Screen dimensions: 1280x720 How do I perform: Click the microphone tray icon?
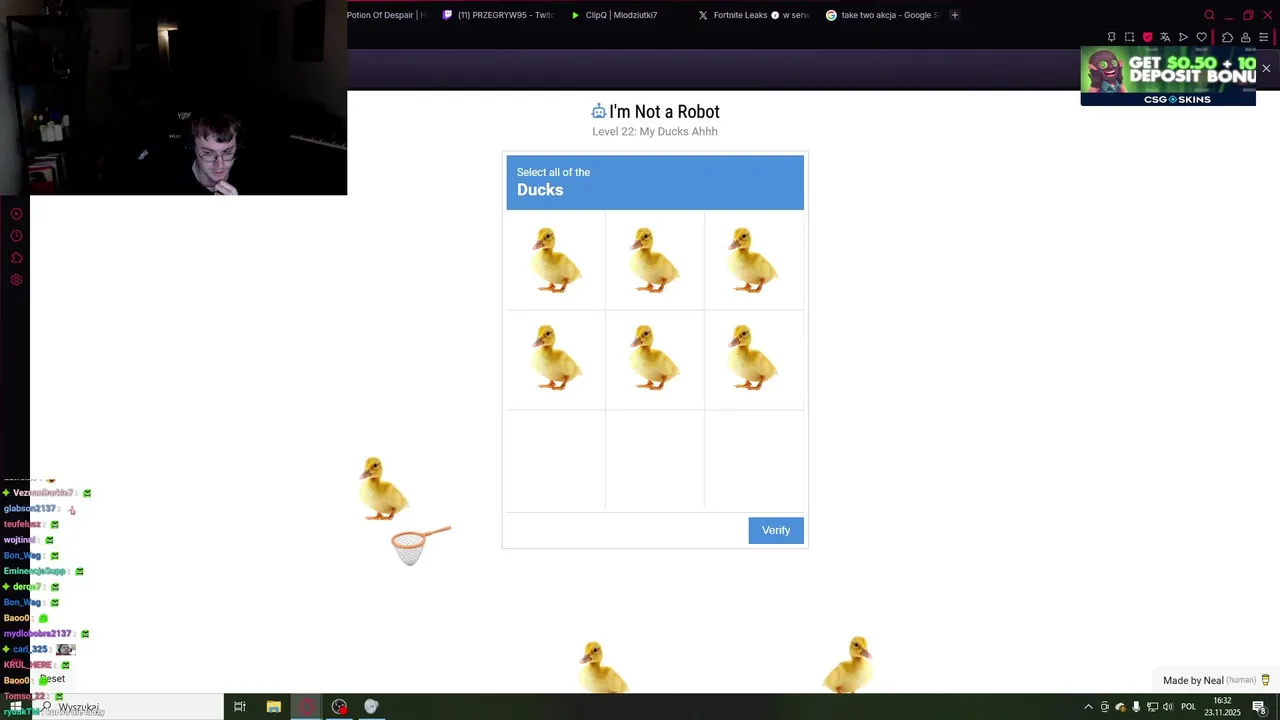click(1136, 707)
